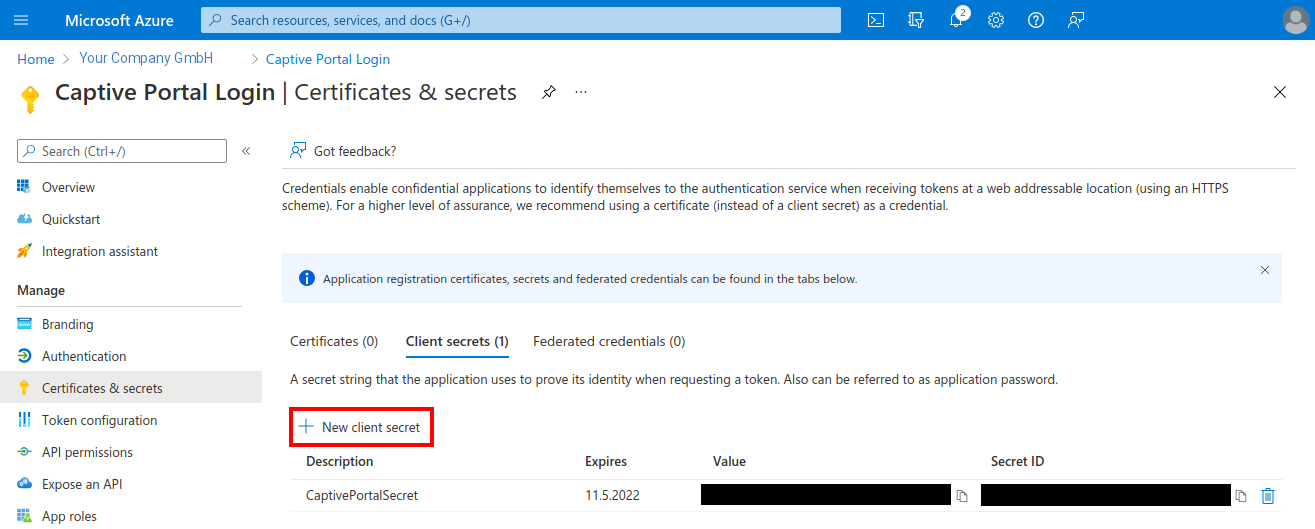Open Got feedback? link

(343, 151)
